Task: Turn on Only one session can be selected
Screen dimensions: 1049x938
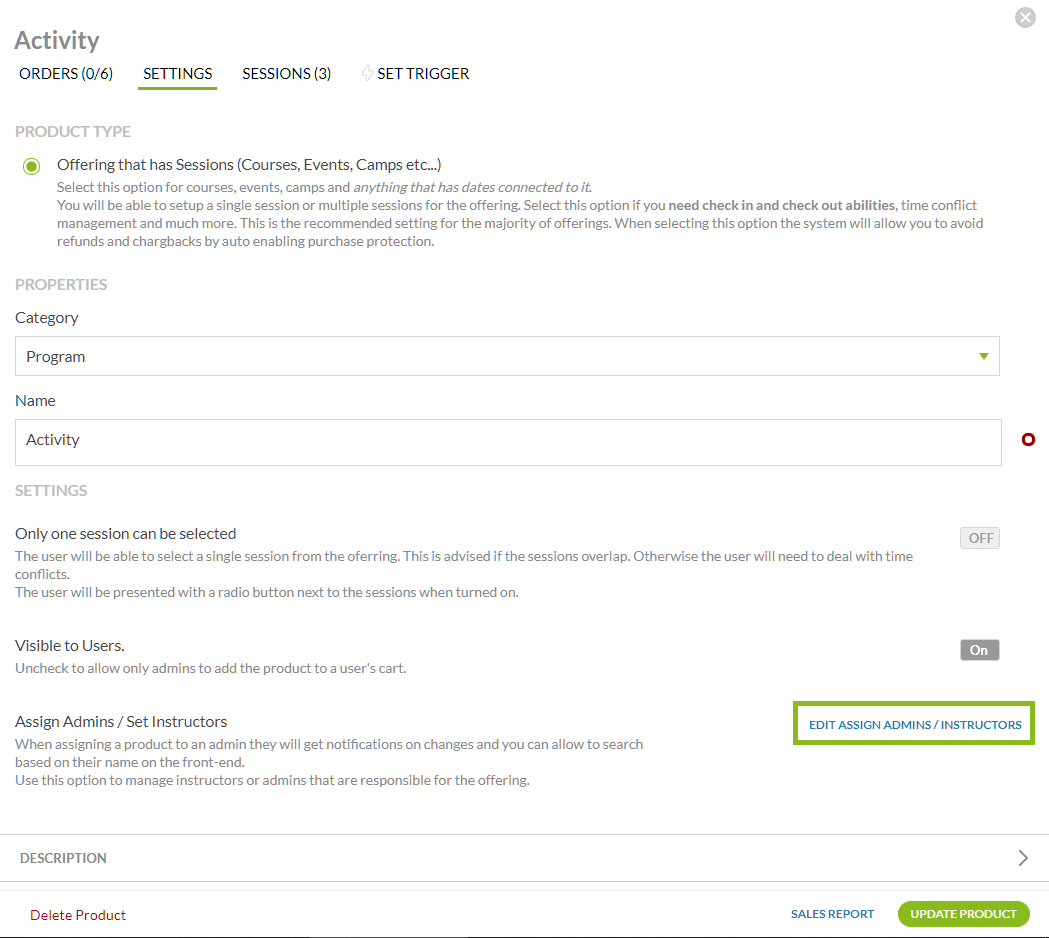Action: pos(980,538)
